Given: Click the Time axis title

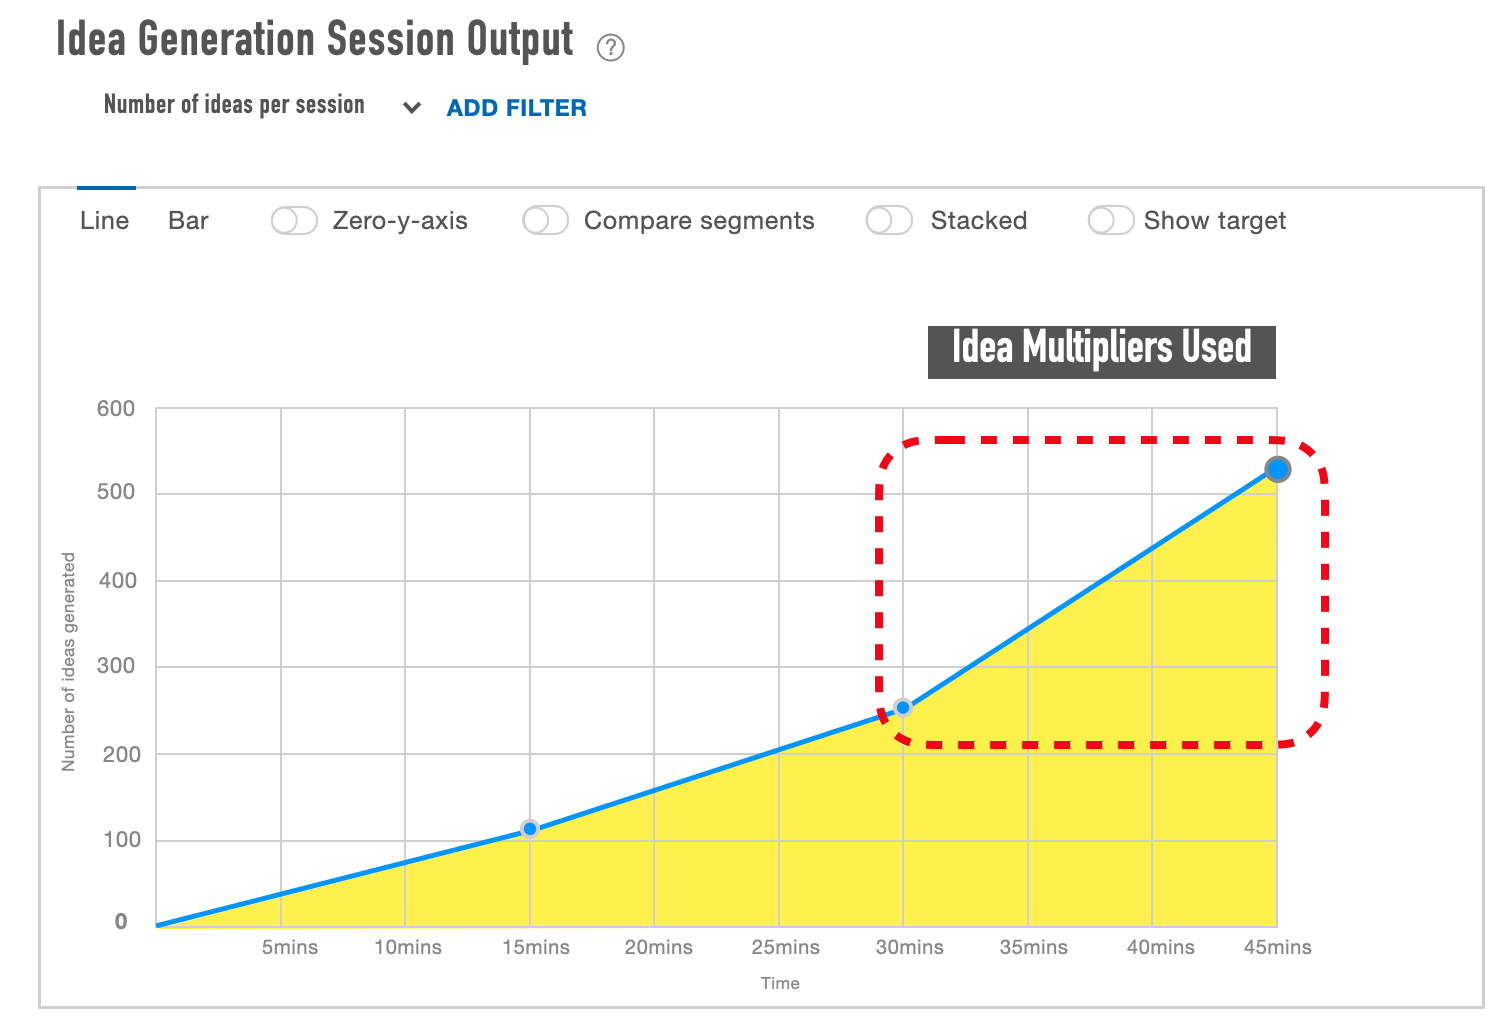Looking at the screenshot, I should pos(780,983).
